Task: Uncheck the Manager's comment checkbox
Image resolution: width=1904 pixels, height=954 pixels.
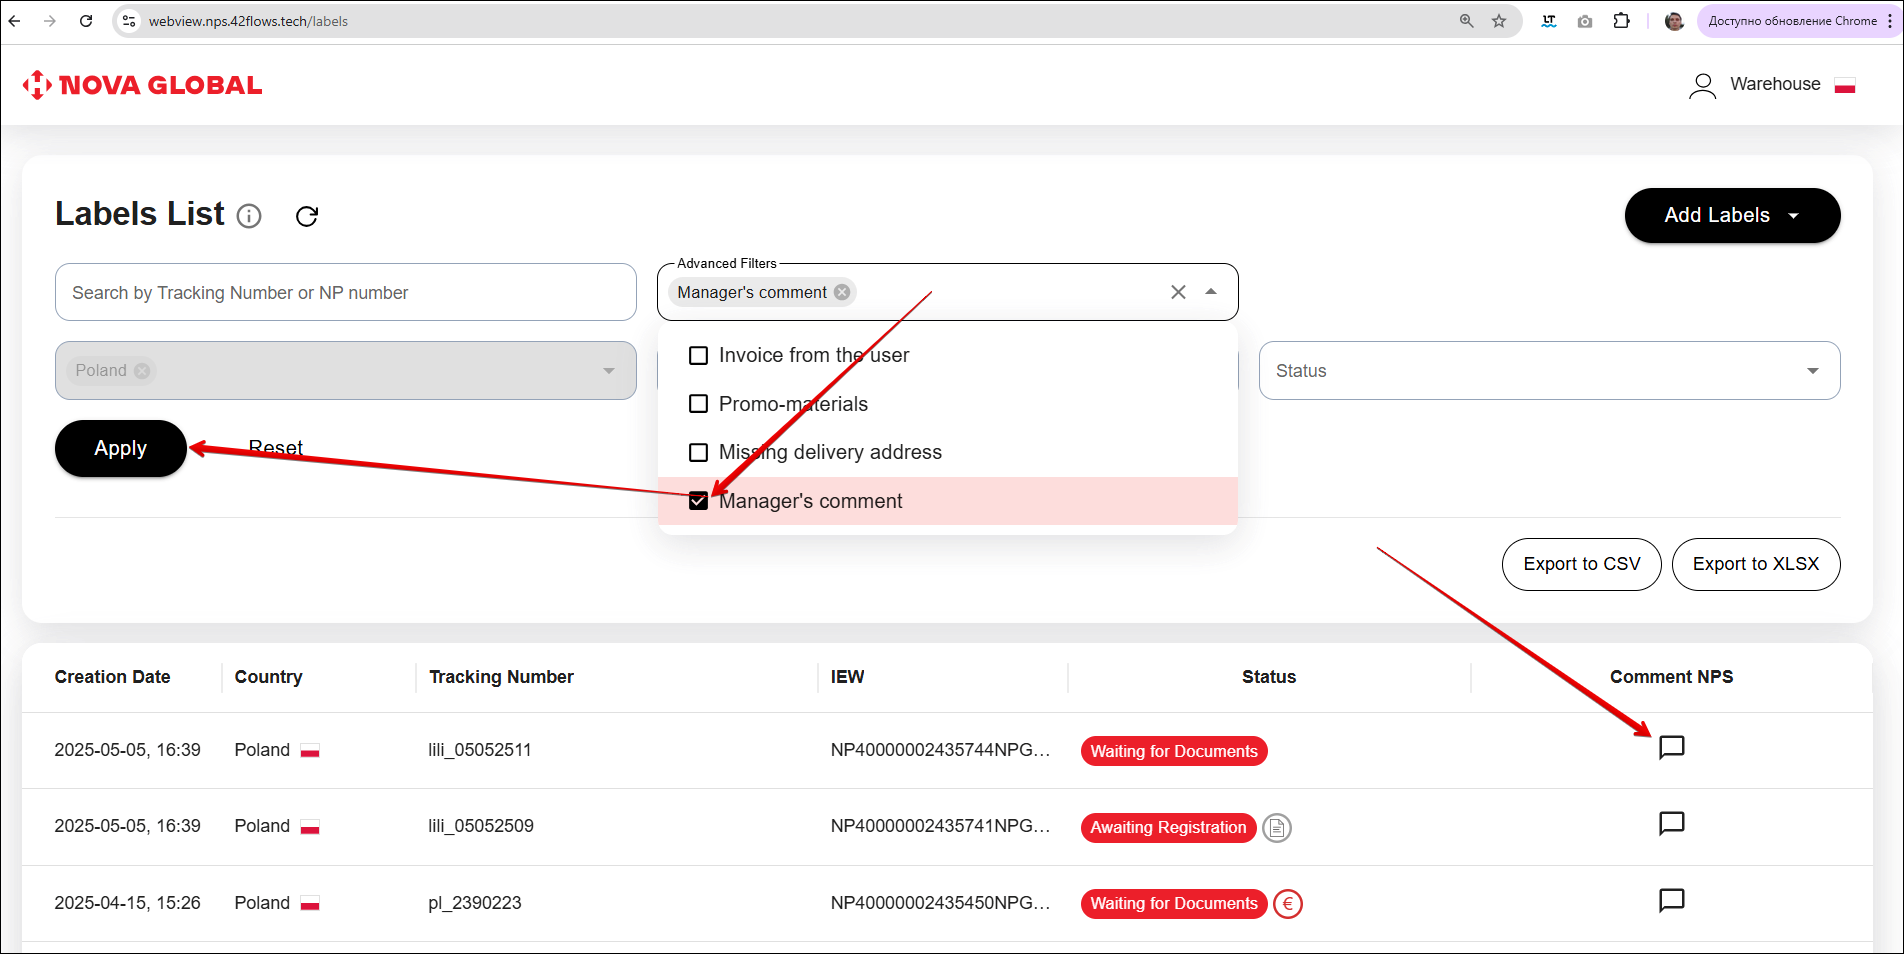Action: [699, 501]
